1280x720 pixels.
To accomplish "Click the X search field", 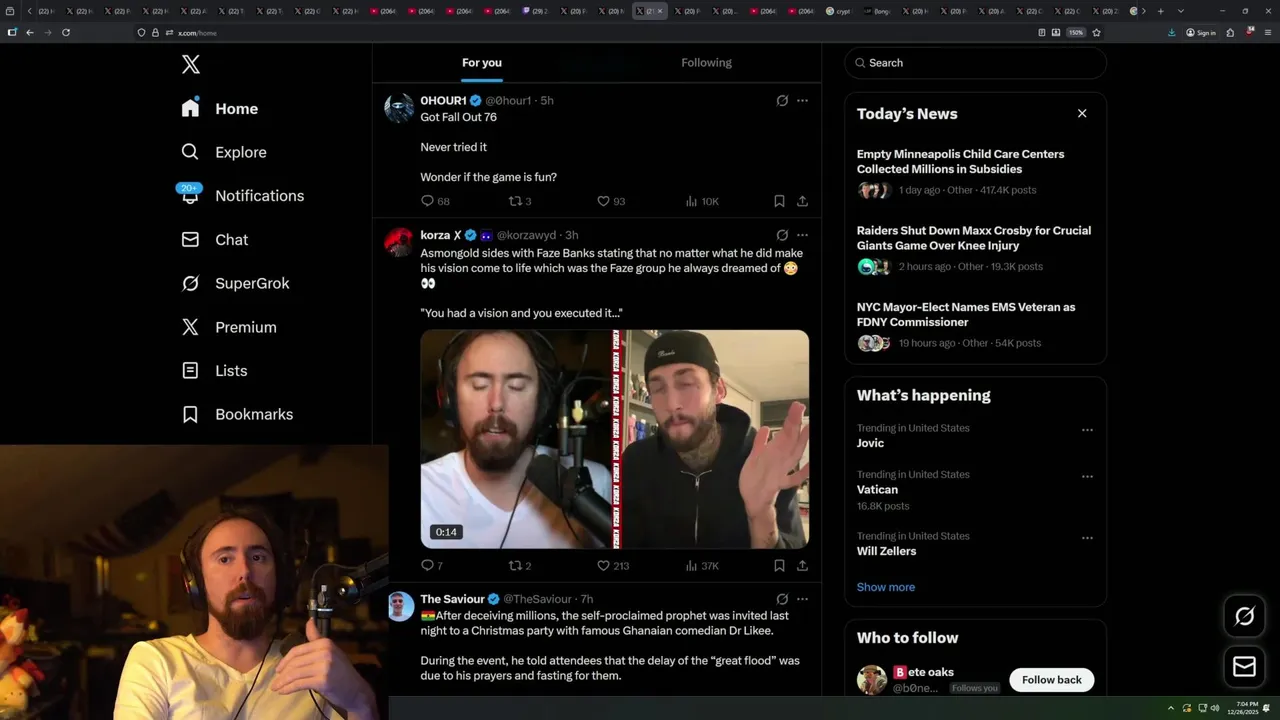I will click(x=975, y=63).
